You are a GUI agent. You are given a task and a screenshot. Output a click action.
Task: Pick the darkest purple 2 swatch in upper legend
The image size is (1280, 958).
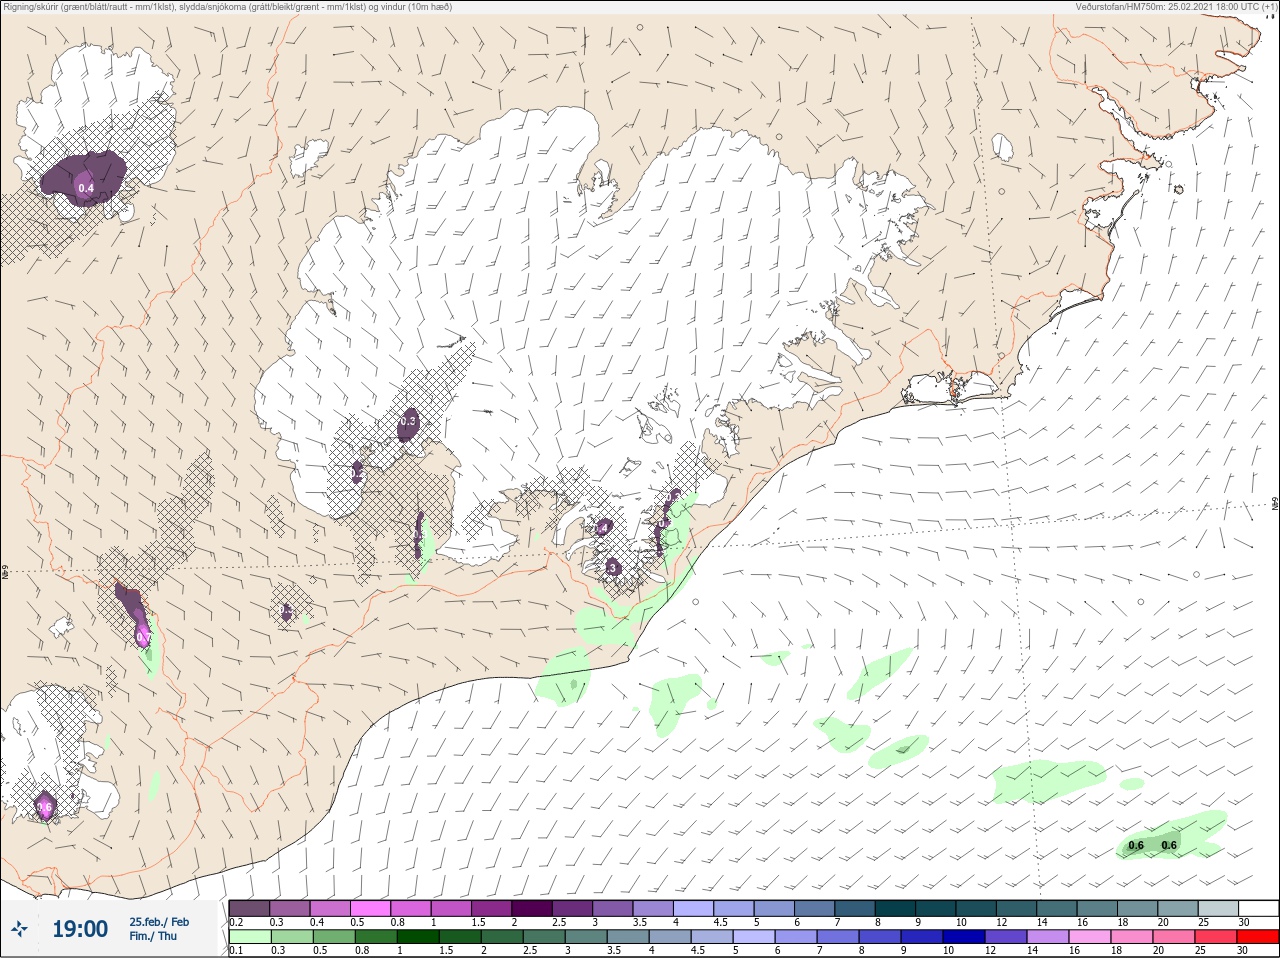click(532, 908)
